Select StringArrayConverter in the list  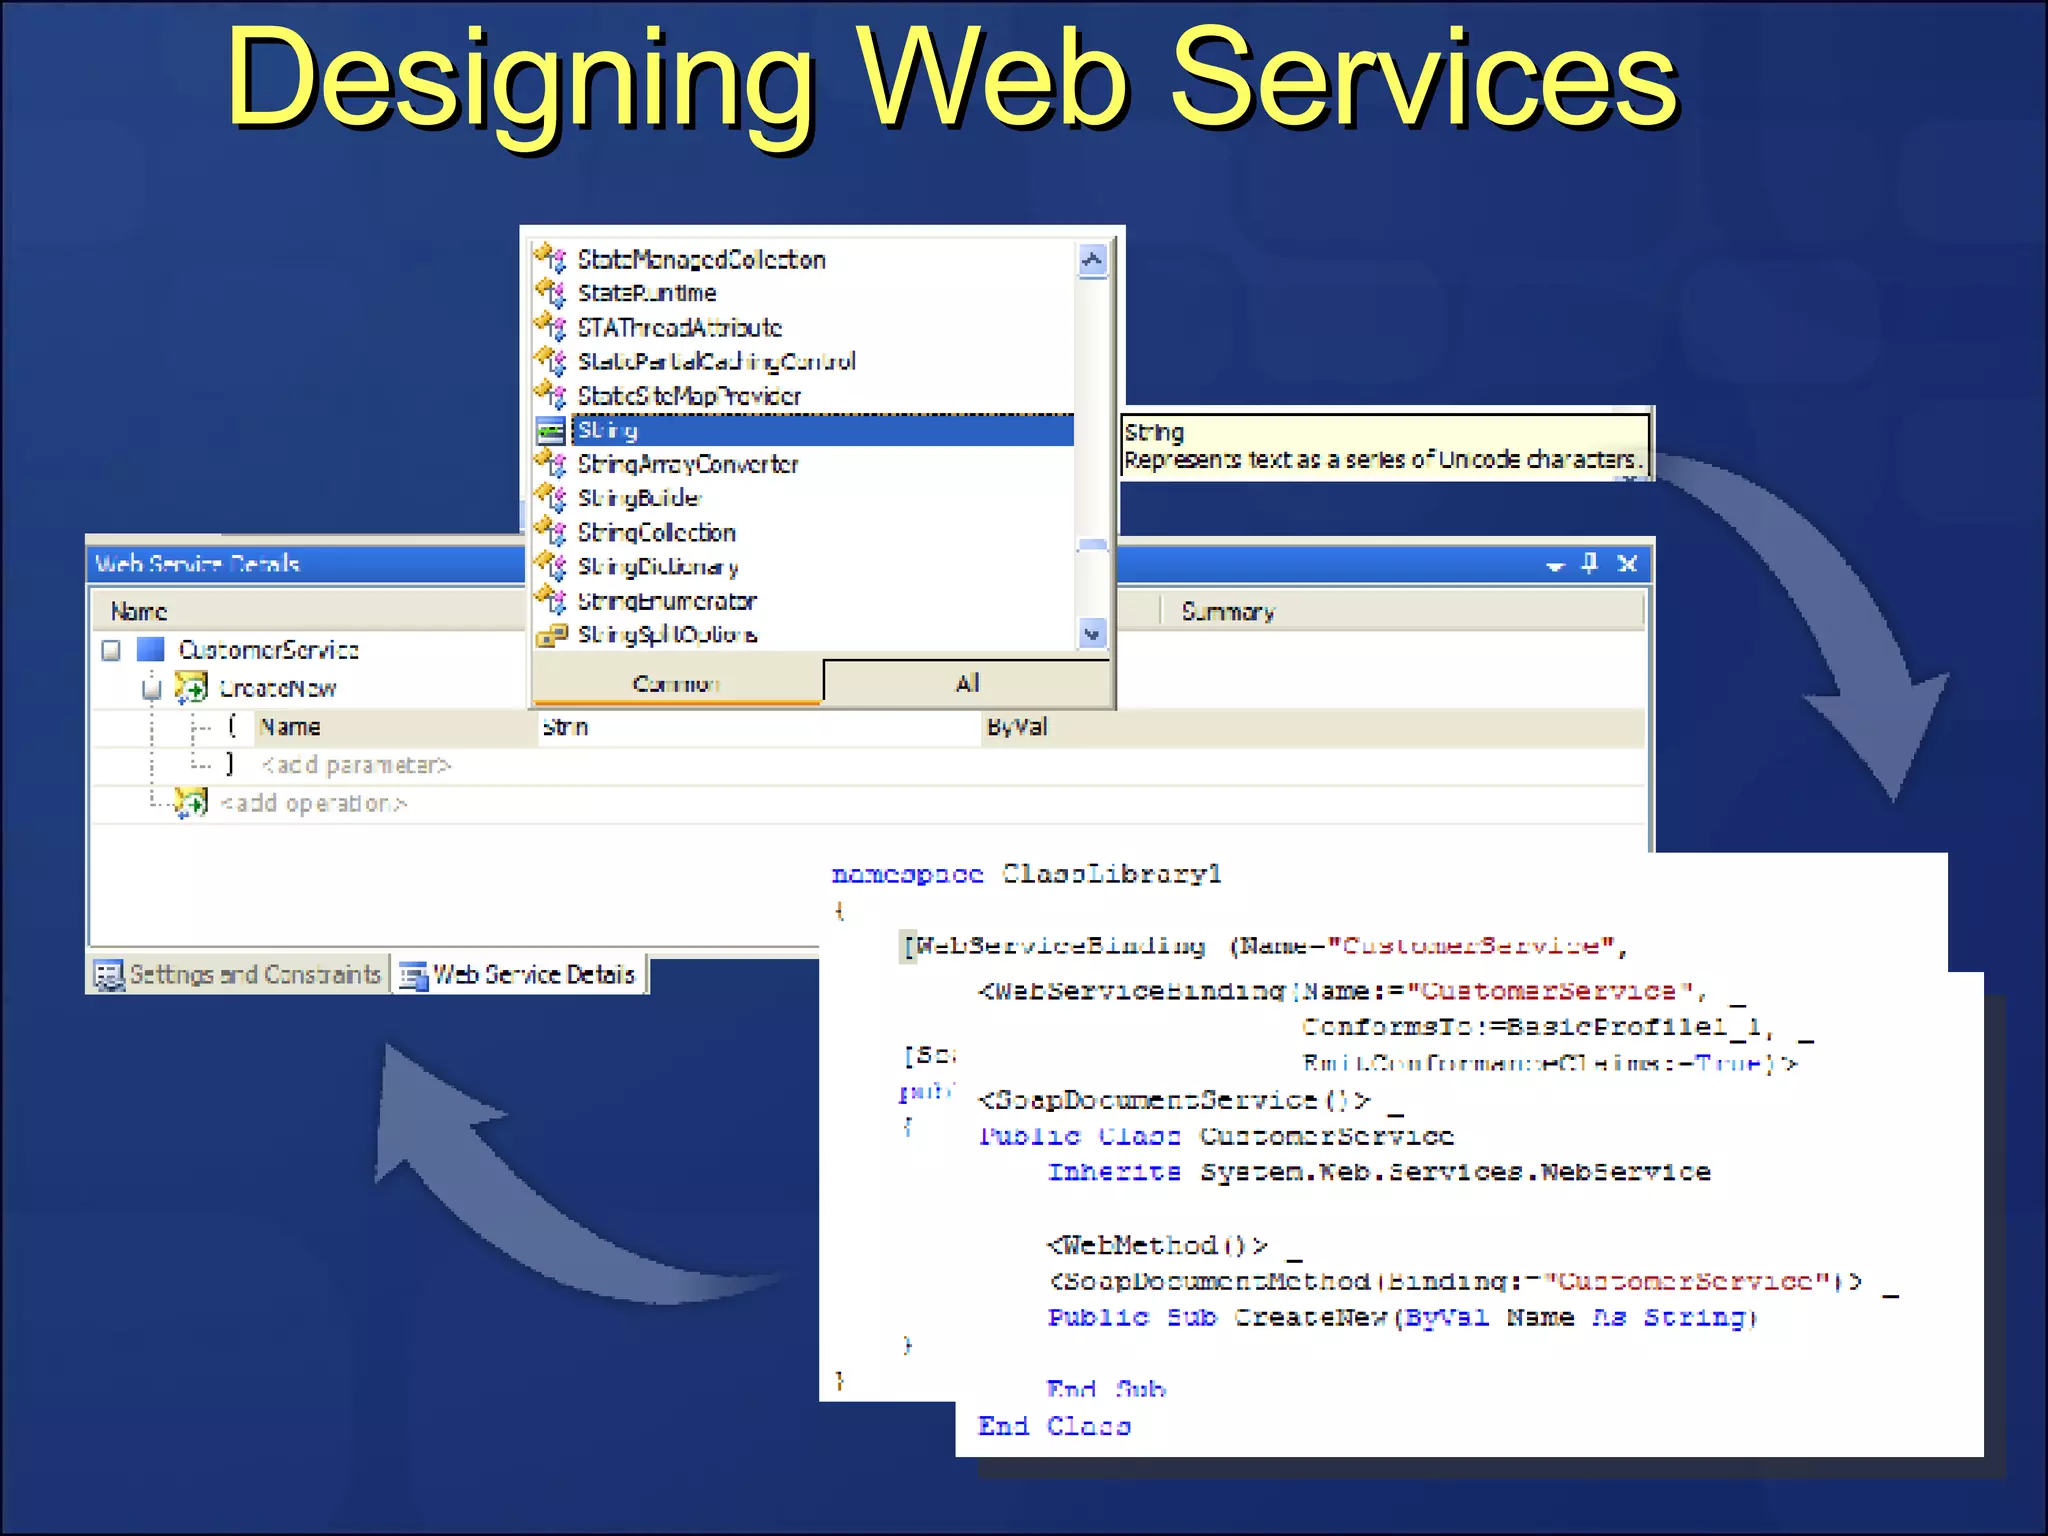pos(688,464)
